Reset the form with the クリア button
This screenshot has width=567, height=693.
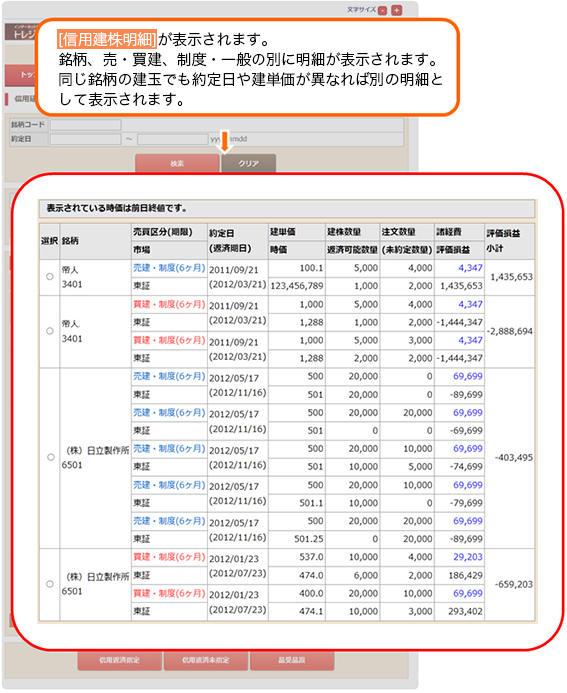[249, 163]
